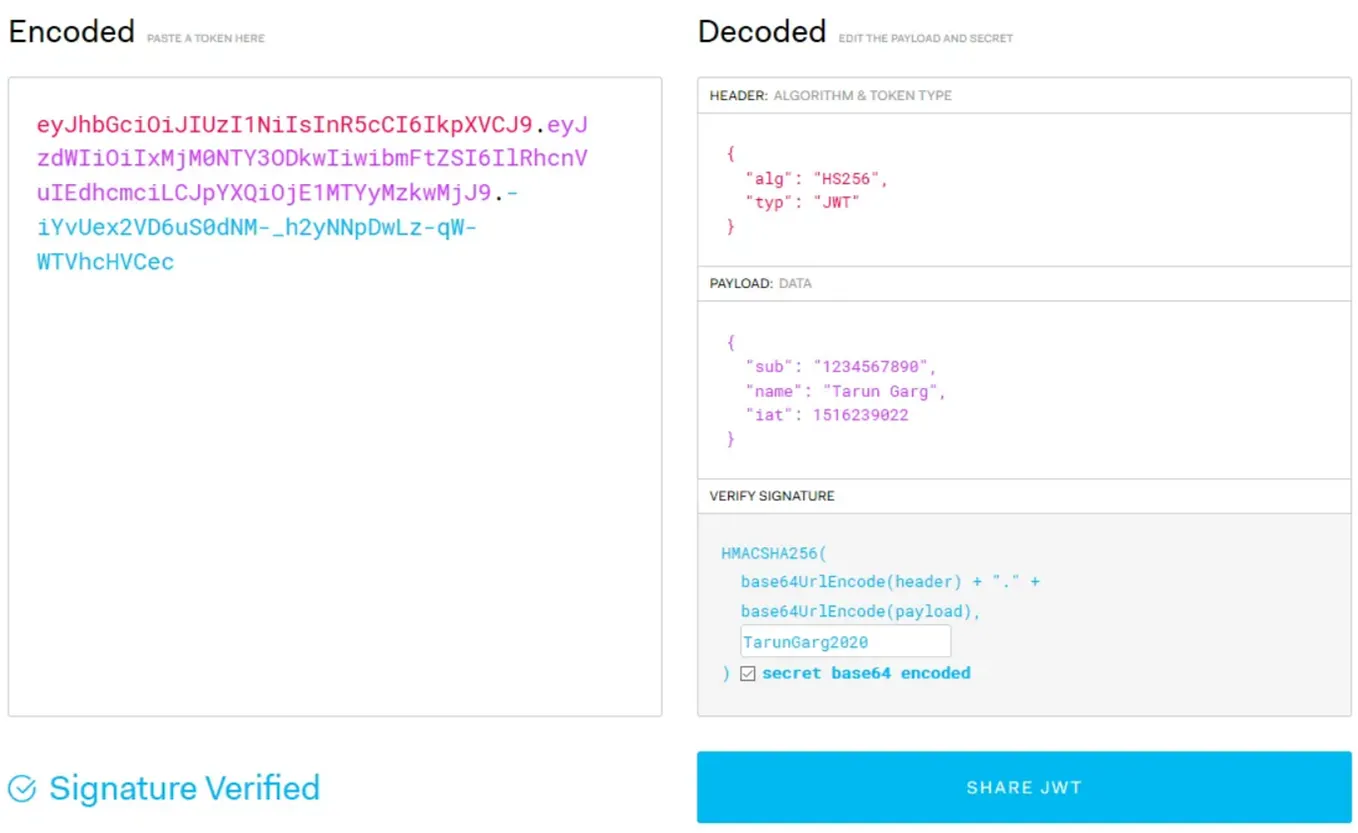
Task: Click the Signature Verified status text
Action: (x=185, y=788)
